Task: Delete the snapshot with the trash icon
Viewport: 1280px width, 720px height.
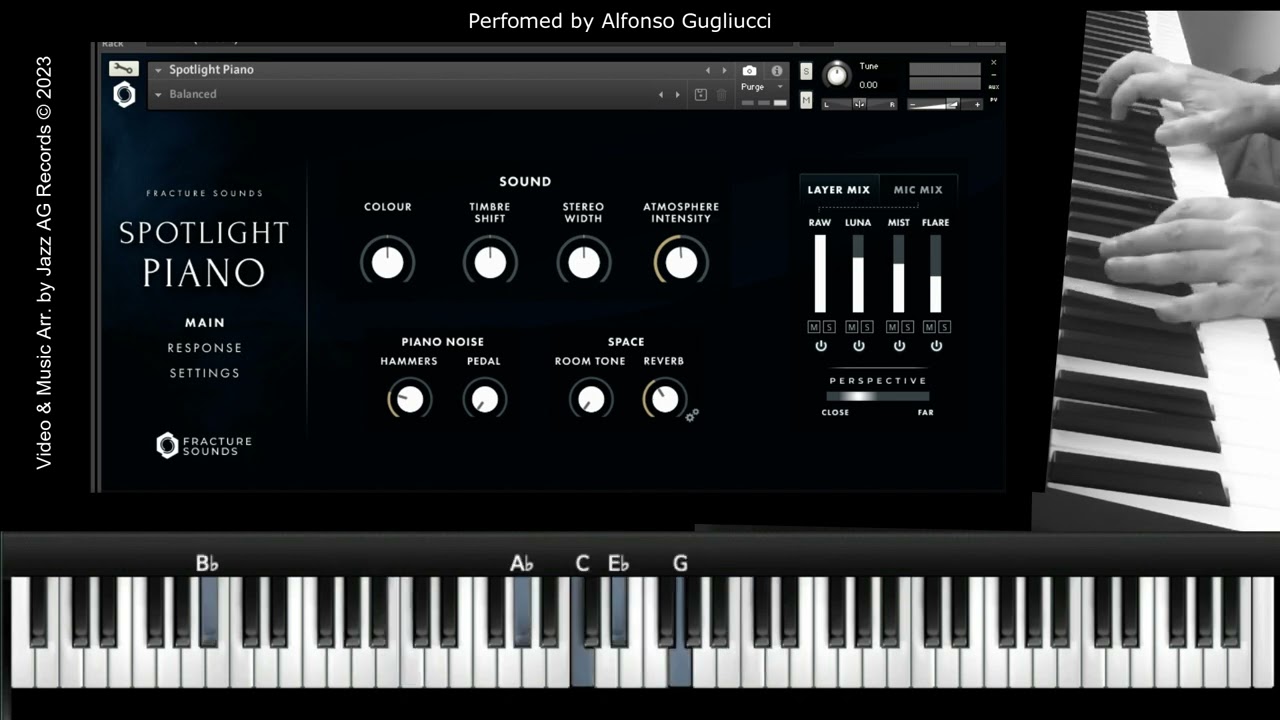Action: point(721,94)
